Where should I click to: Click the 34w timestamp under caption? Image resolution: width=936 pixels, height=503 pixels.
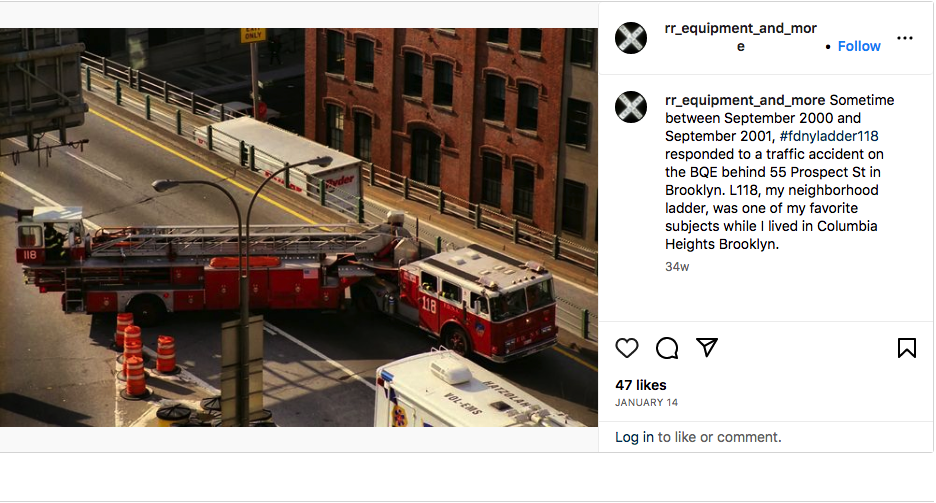677,267
